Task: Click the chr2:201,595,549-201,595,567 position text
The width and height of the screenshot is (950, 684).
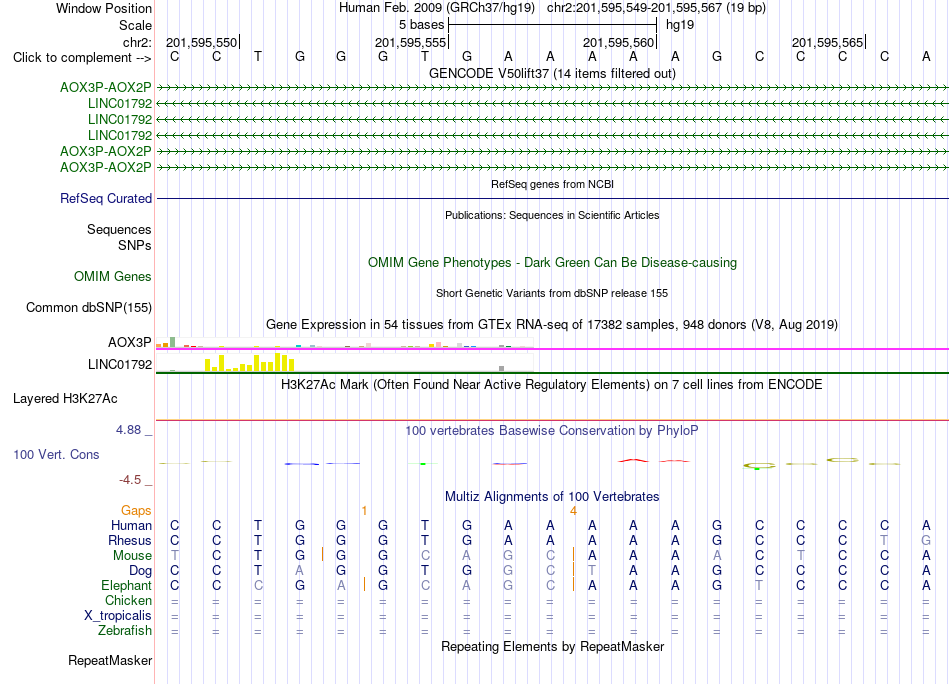Action: (656, 8)
